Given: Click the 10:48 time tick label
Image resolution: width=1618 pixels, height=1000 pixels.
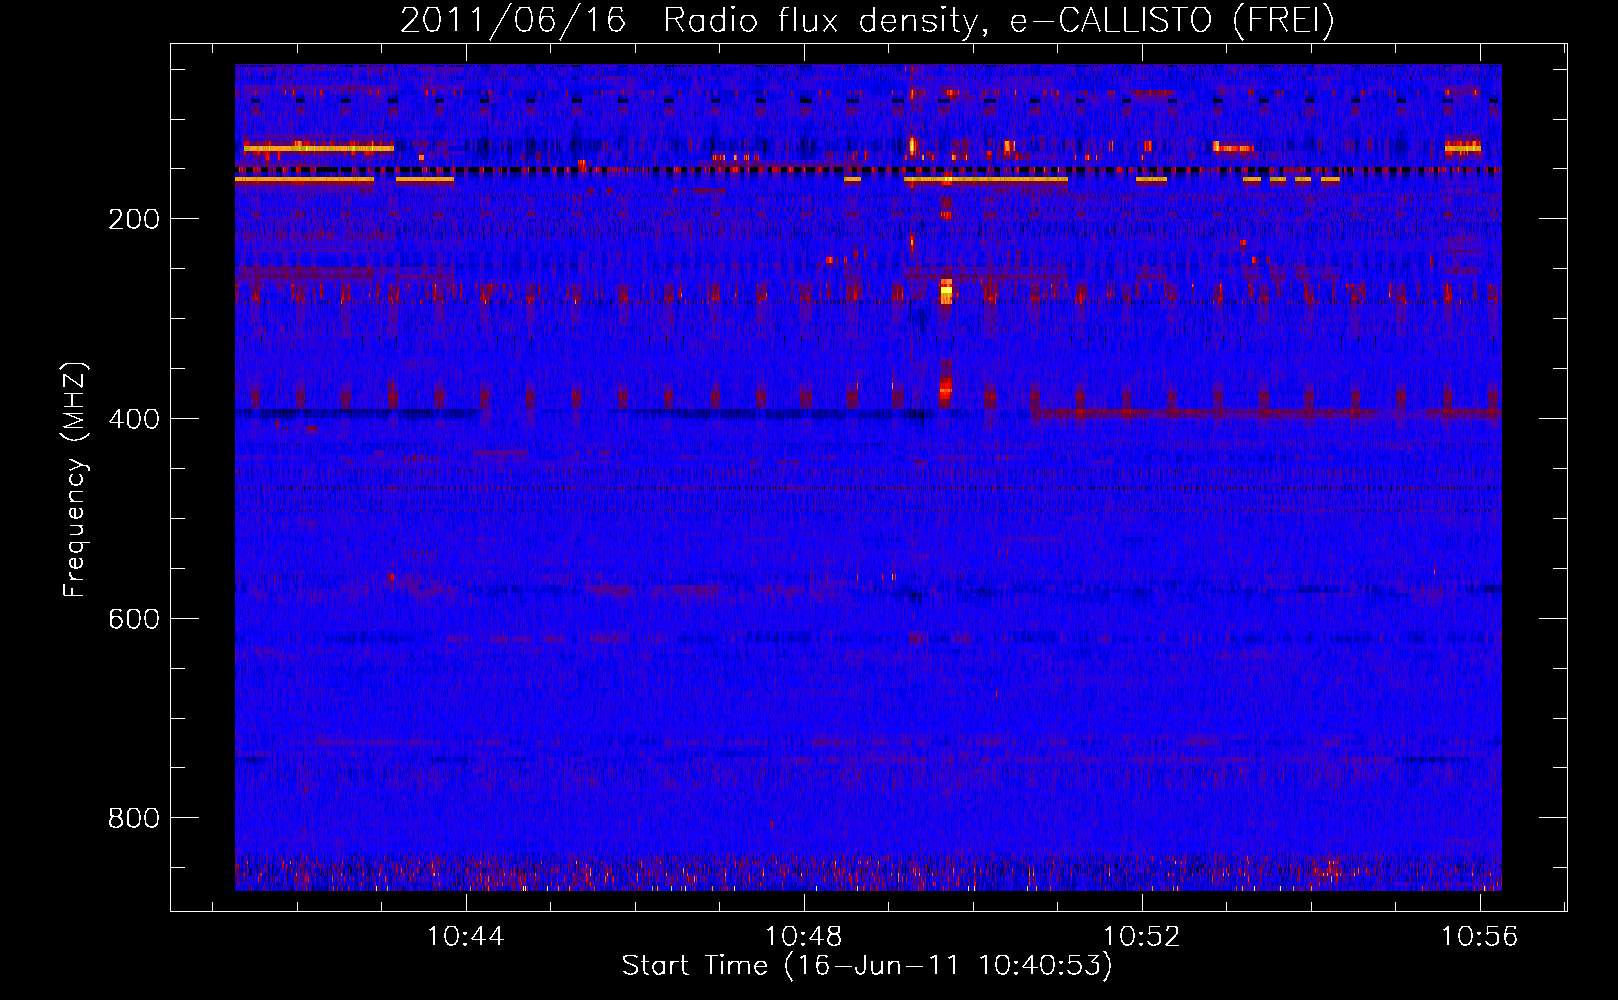Looking at the screenshot, I should click(804, 937).
